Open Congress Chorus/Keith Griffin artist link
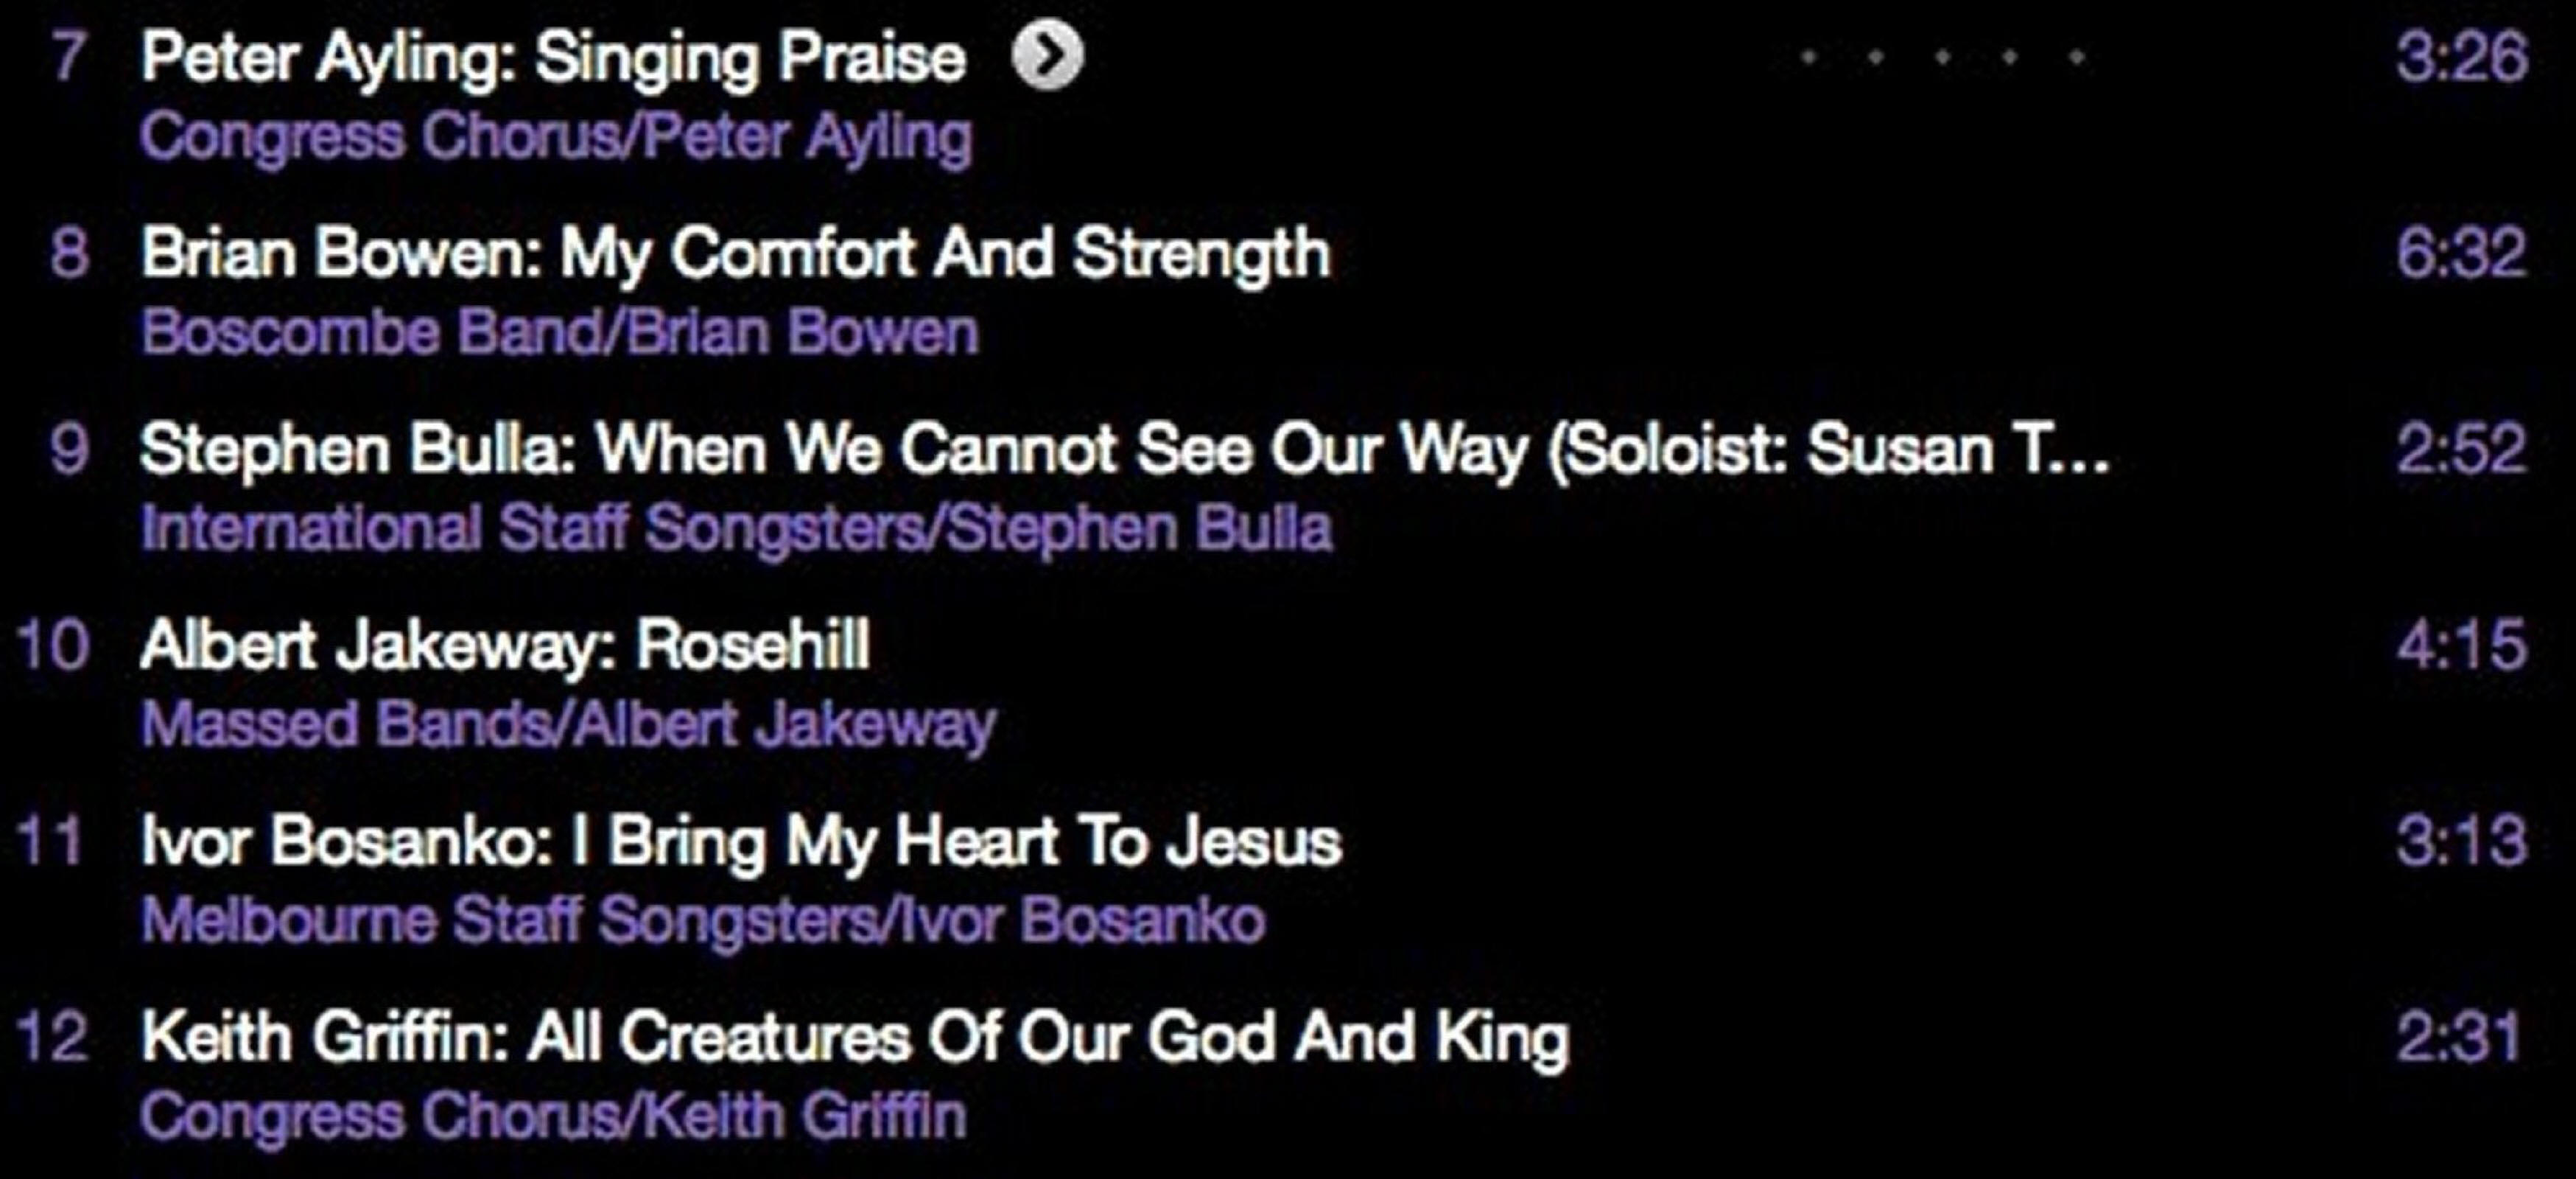 [553, 1117]
